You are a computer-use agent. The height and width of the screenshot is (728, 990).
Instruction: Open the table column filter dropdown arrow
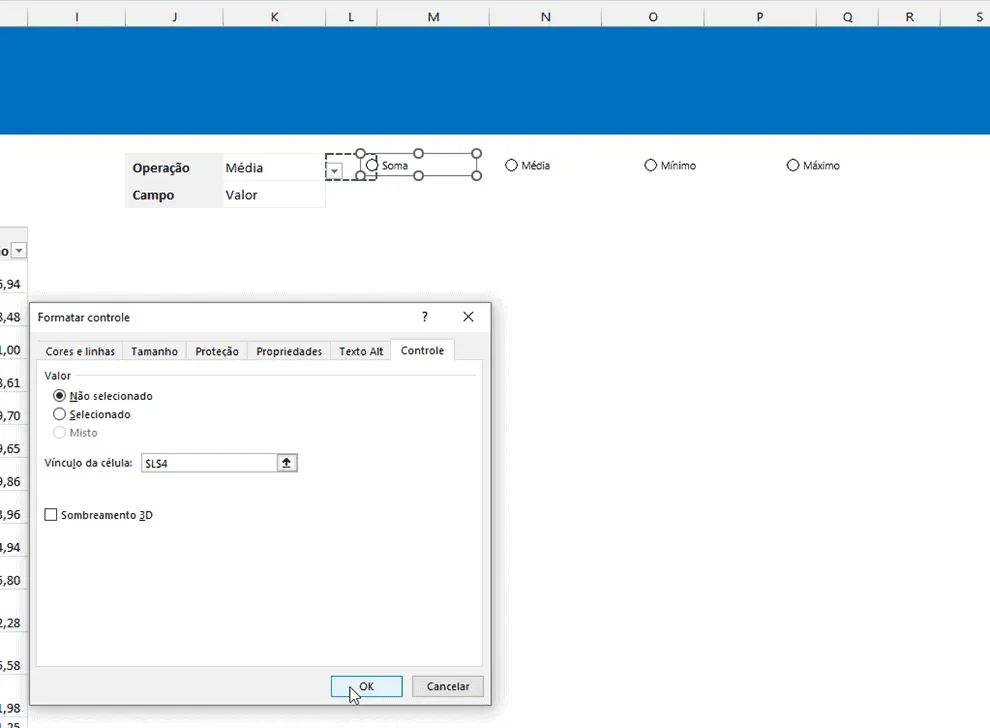20,251
